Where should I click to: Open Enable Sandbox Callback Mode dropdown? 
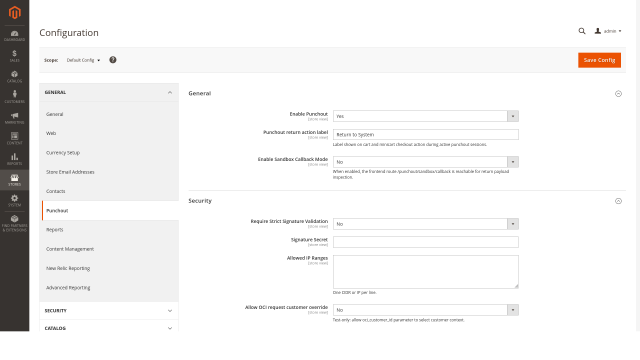(x=426, y=162)
